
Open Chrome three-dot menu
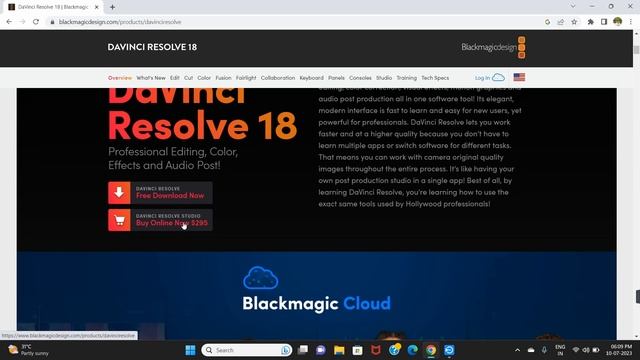coord(631,22)
